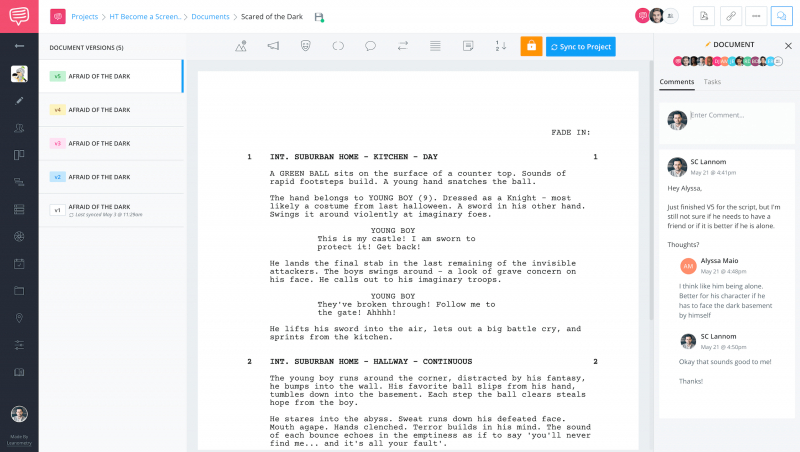Image resolution: width=800 pixels, height=452 pixels.
Task: Open the Comments tab
Action: (x=677, y=82)
